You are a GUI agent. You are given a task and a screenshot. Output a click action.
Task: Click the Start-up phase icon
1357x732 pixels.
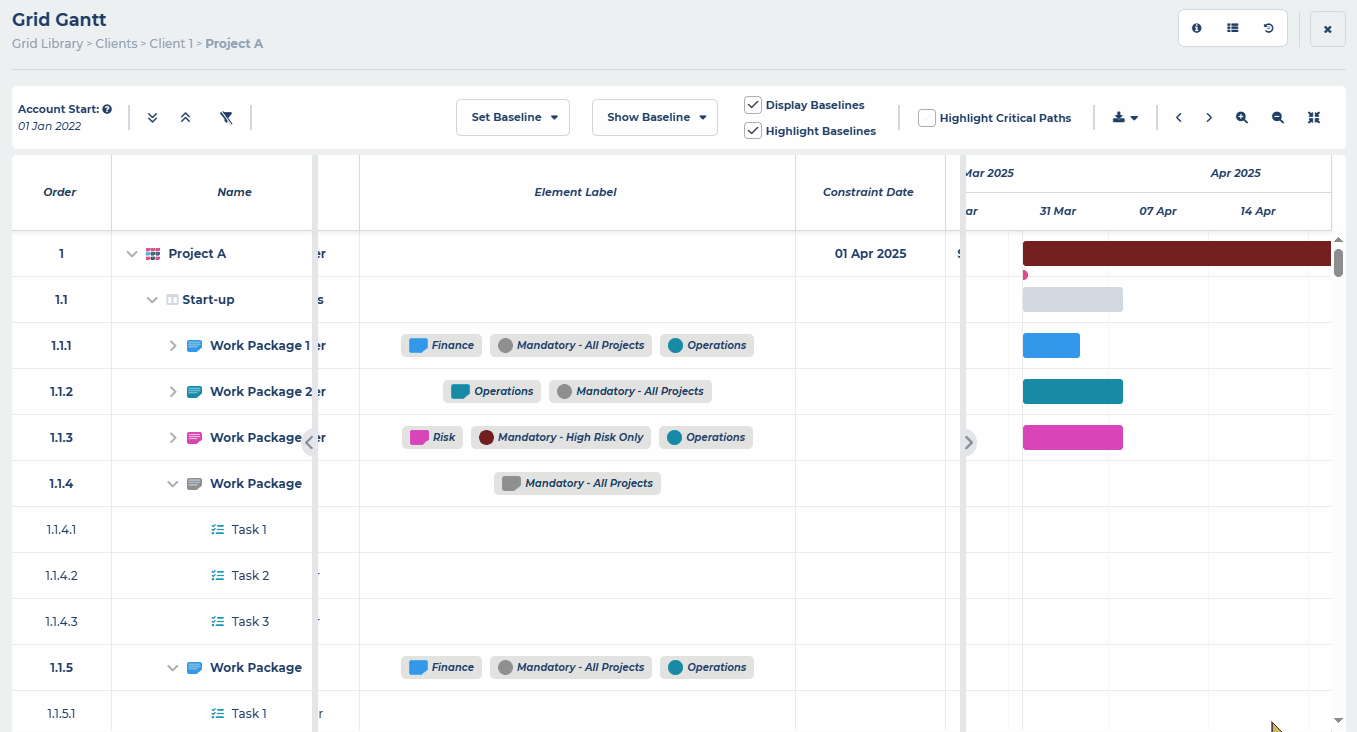tap(172, 300)
